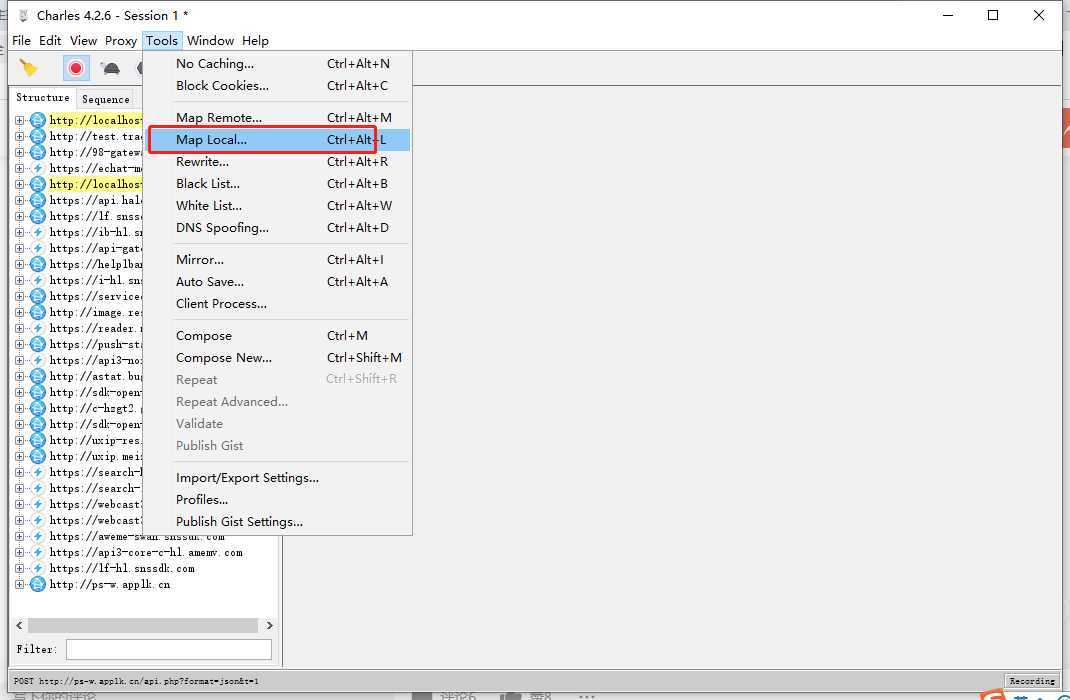This screenshot has height=700, width=1070.
Task: Click globe icon of https://lf.snss host
Action: click(38, 216)
